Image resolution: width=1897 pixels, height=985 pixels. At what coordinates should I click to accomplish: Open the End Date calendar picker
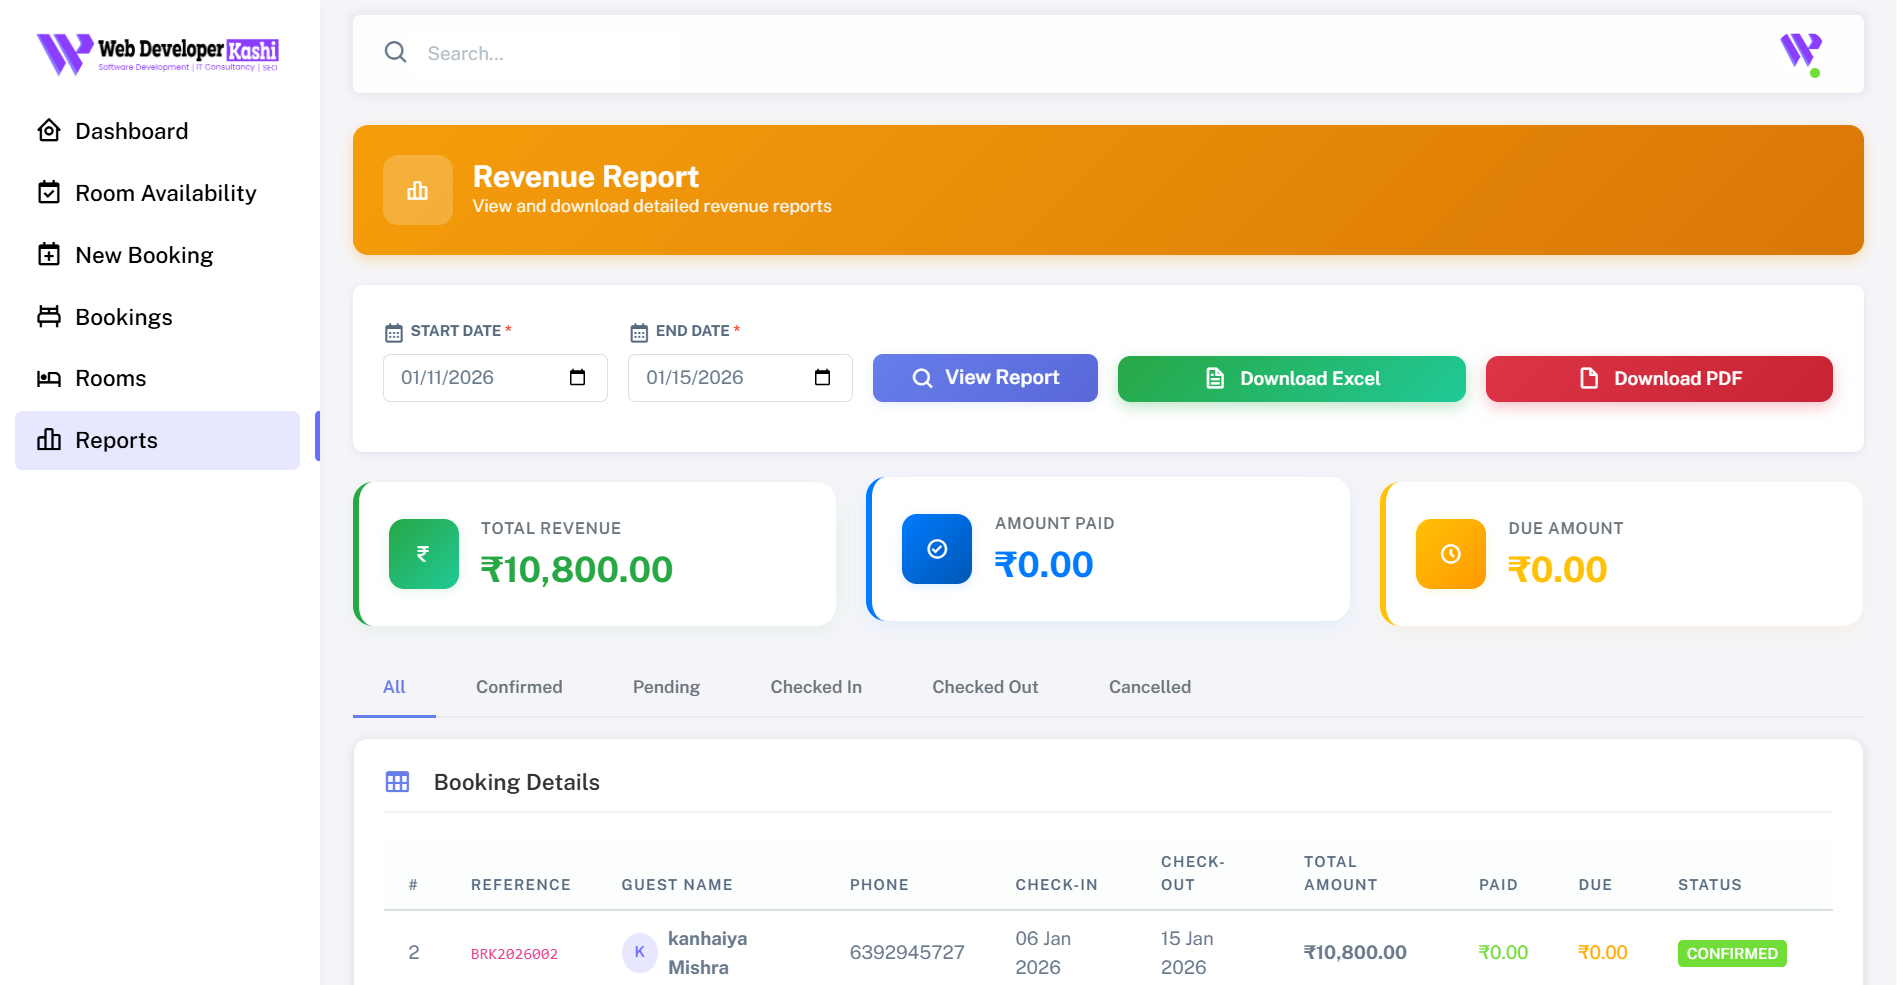click(822, 378)
